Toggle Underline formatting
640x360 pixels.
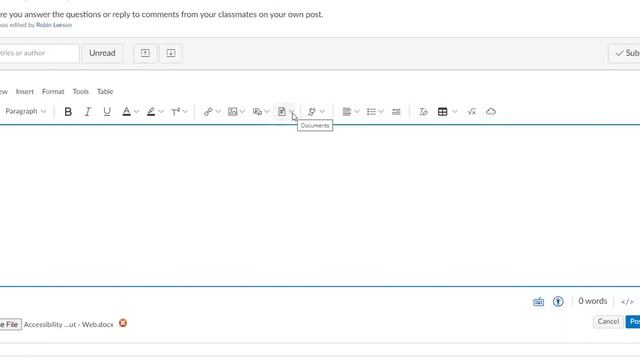point(107,111)
